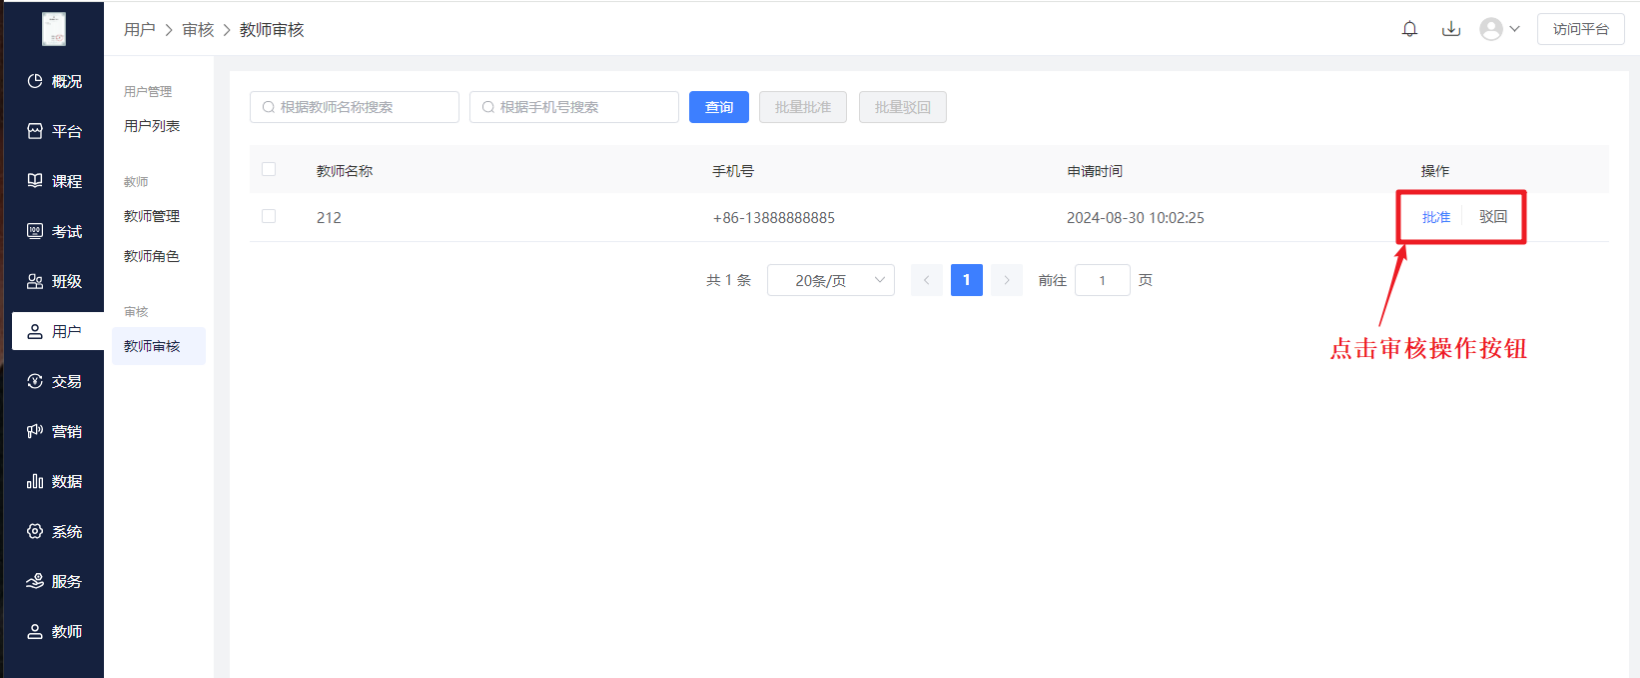Focus the phone number search field
The image size is (1640, 678).
pyautogui.click(x=574, y=107)
